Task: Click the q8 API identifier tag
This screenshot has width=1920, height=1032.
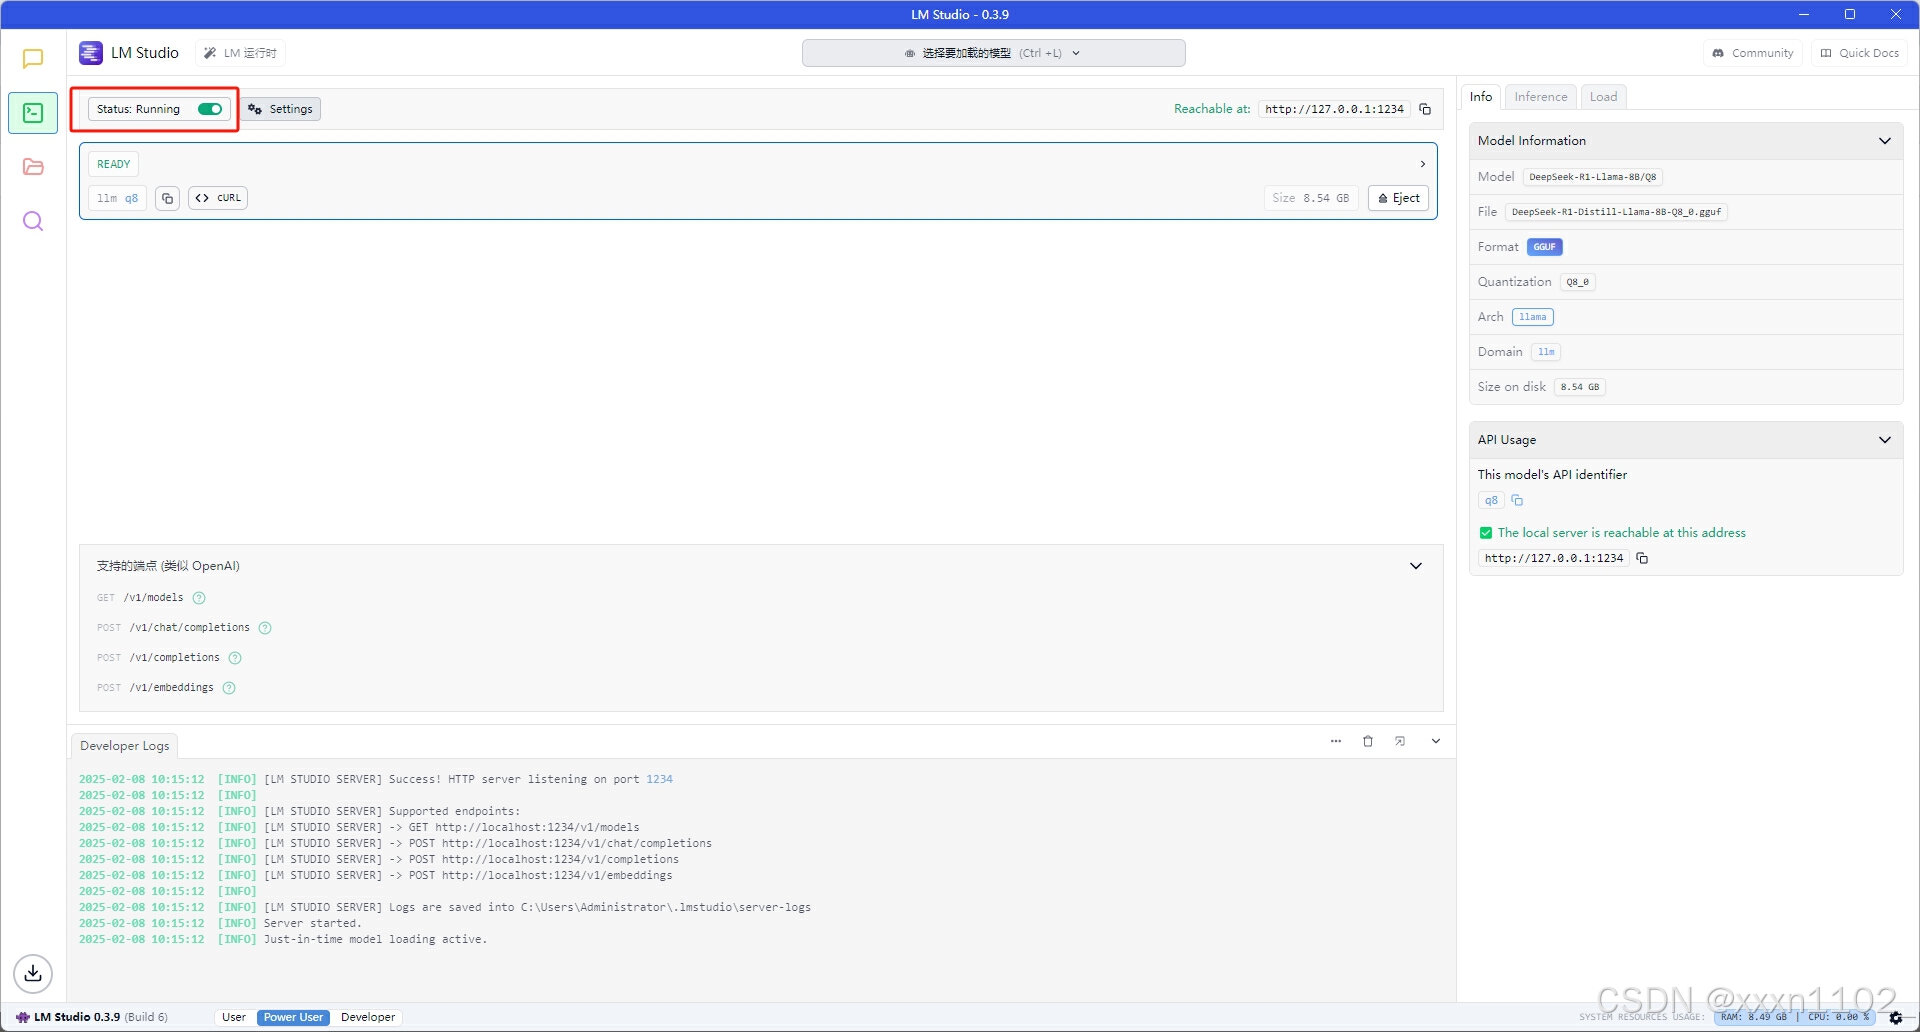Action: click(1491, 500)
